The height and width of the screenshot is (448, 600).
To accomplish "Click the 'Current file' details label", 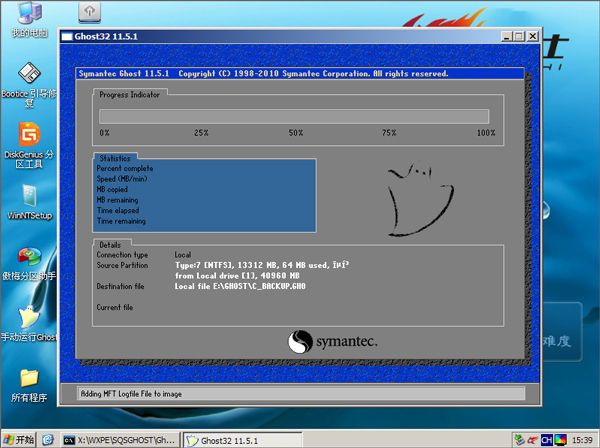I will click(114, 307).
